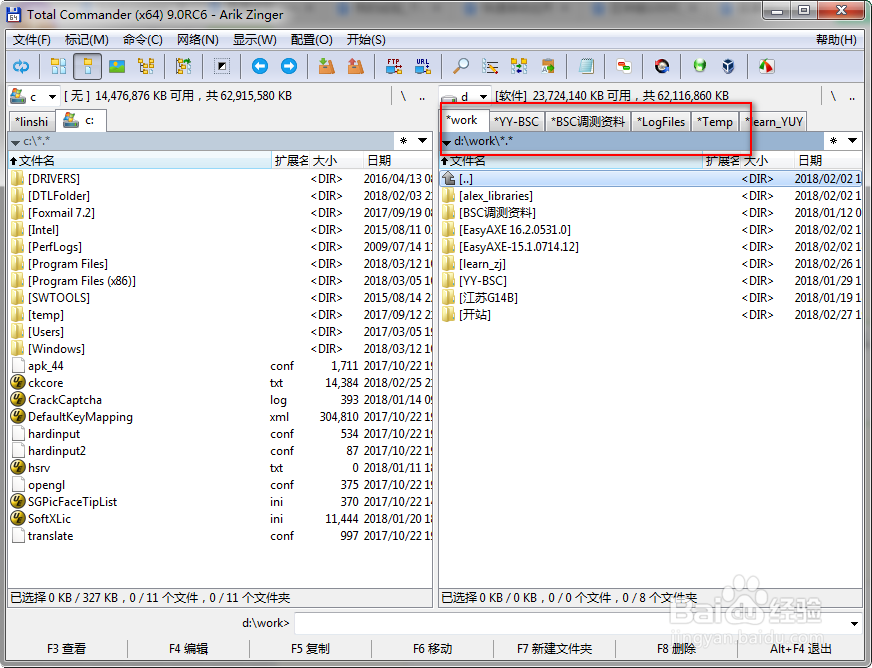Click the c: drive icon in left drive bar
Viewport: 872px width, 668px height.
coord(18,96)
